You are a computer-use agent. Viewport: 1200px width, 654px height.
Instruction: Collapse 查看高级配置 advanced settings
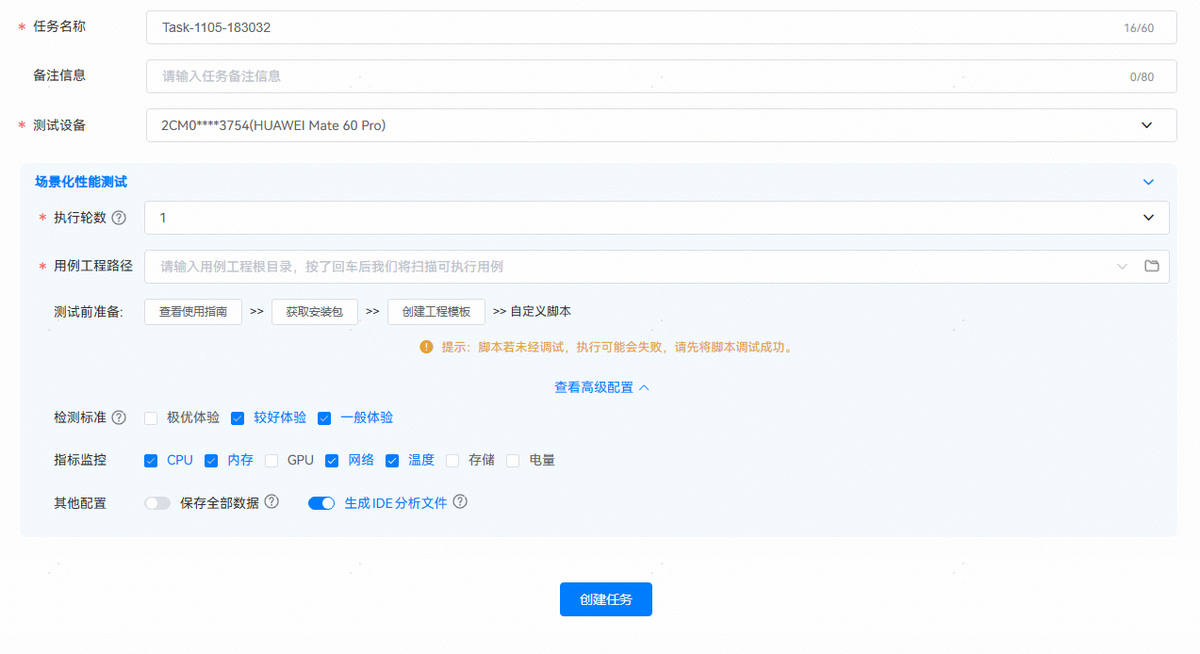[602, 387]
